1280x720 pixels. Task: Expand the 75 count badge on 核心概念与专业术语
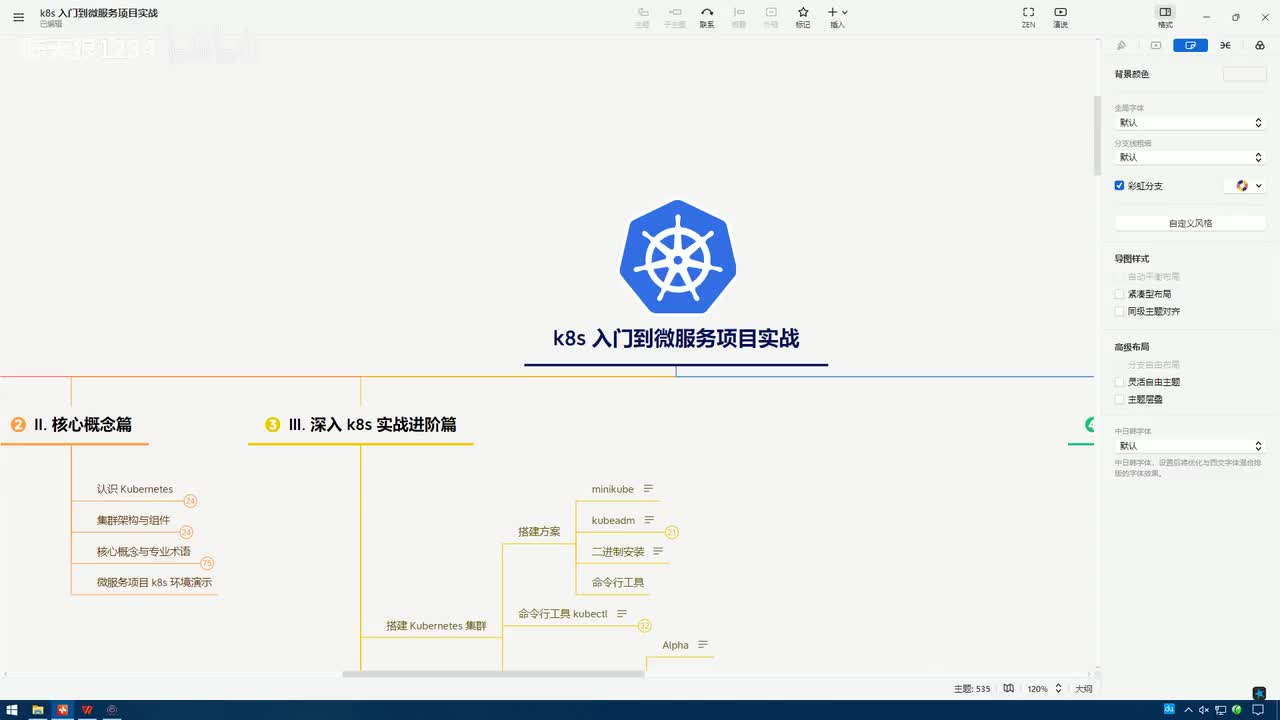pos(207,563)
